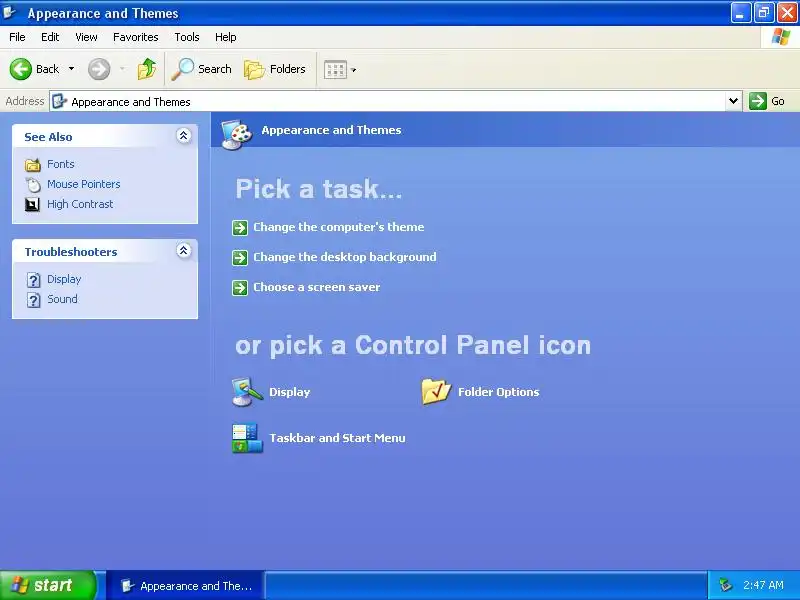Click the Taskbar and Start Menu icon
This screenshot has width=800, height=600.
(247, 438)
